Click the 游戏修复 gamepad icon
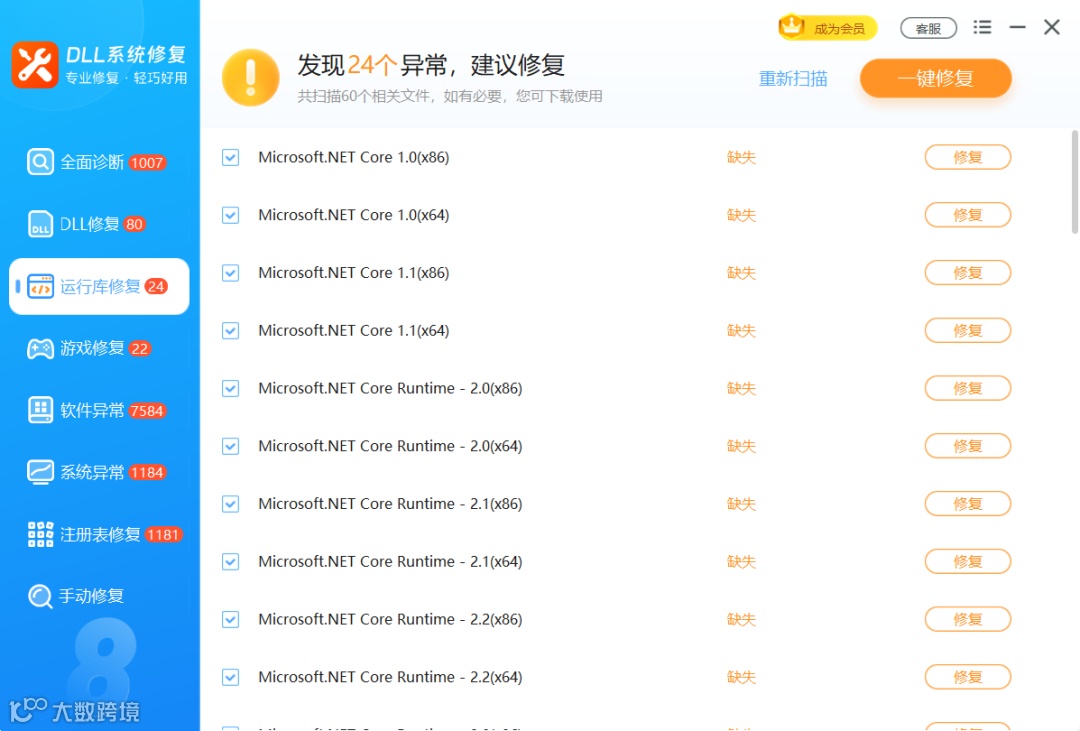The image size is (1080, 731). click(x=40, y=349)
